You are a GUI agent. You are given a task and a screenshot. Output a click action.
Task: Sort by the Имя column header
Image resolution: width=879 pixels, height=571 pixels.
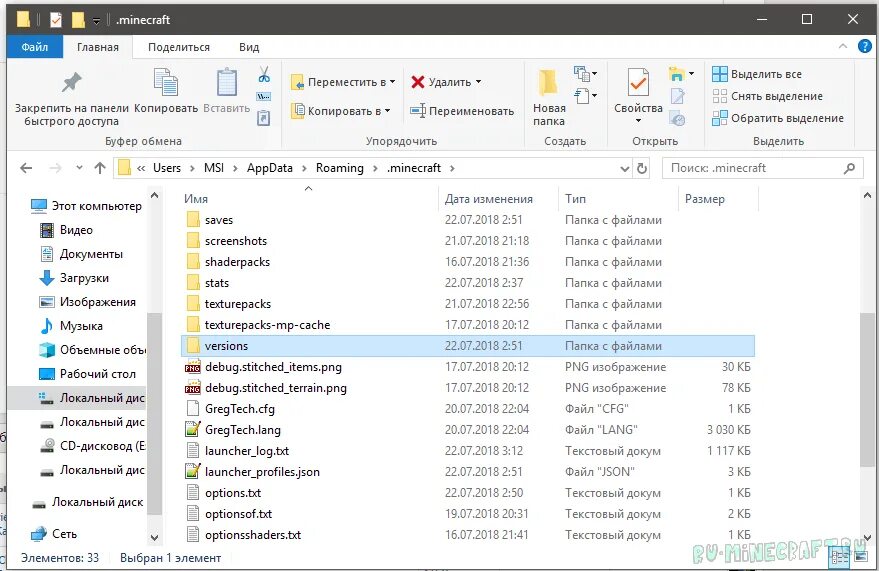tap(196, 199)
